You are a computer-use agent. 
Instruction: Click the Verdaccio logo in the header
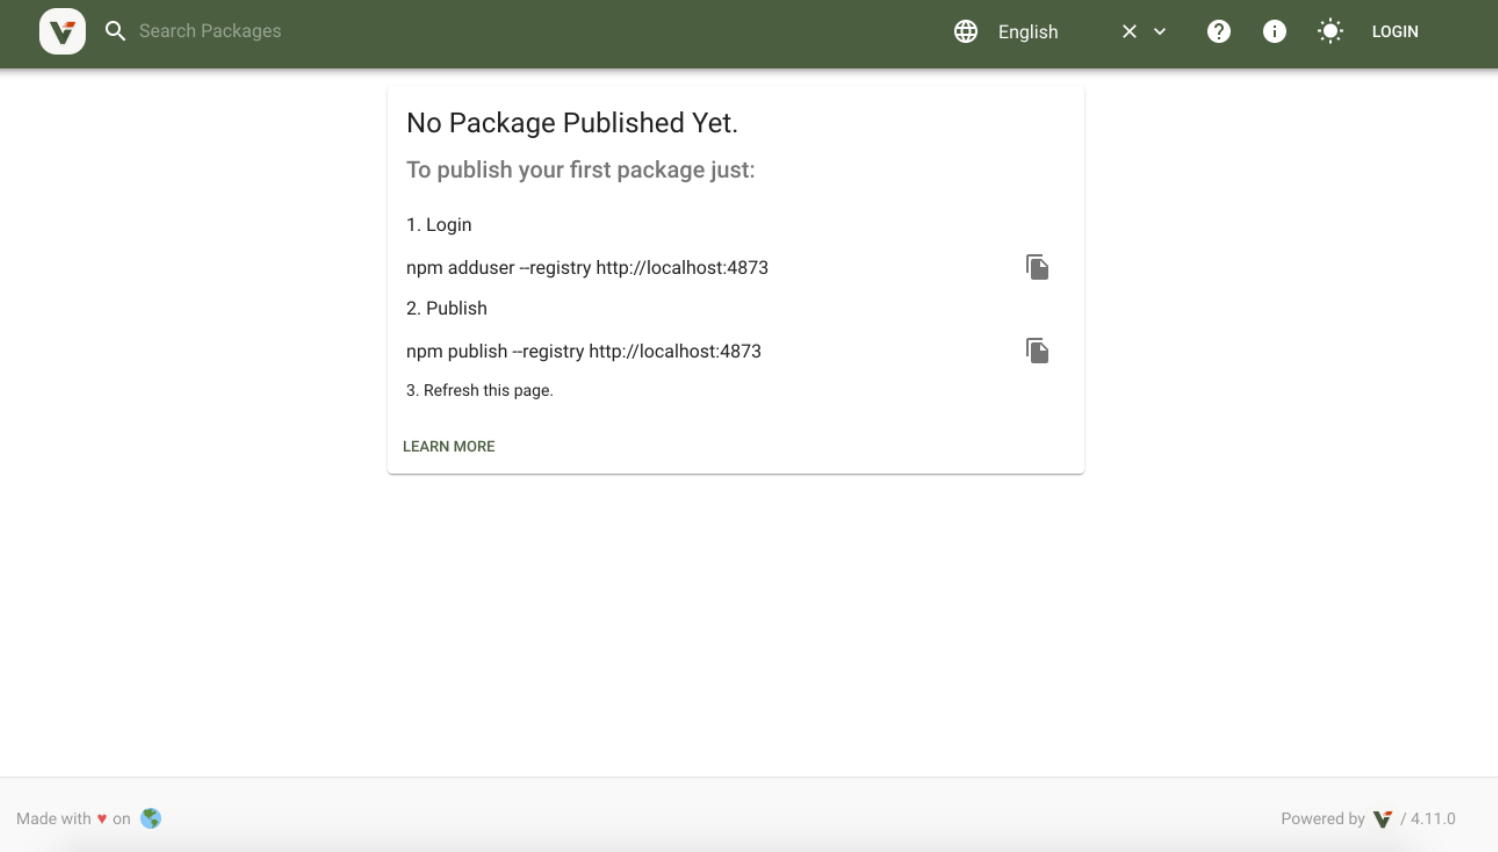(62, 31)
